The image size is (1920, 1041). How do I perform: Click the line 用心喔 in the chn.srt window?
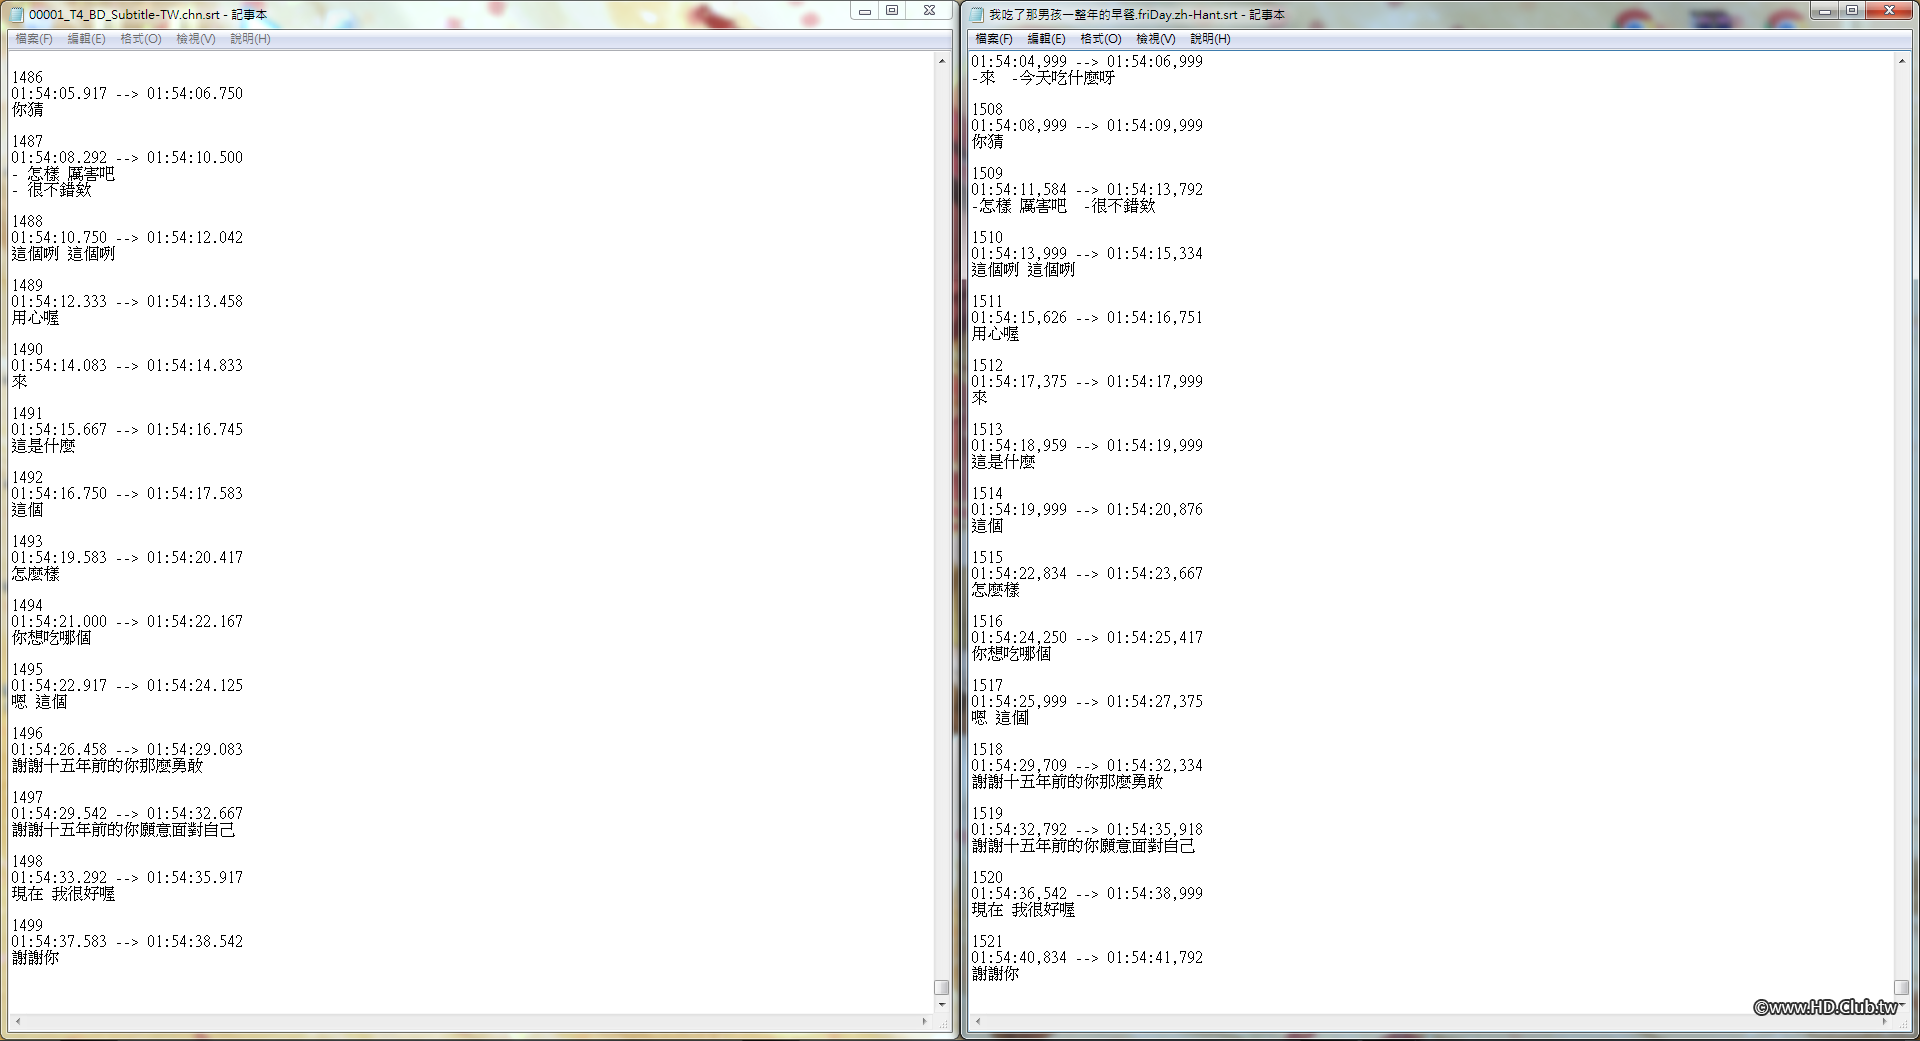pyautogui.click(x=35, y=317)
